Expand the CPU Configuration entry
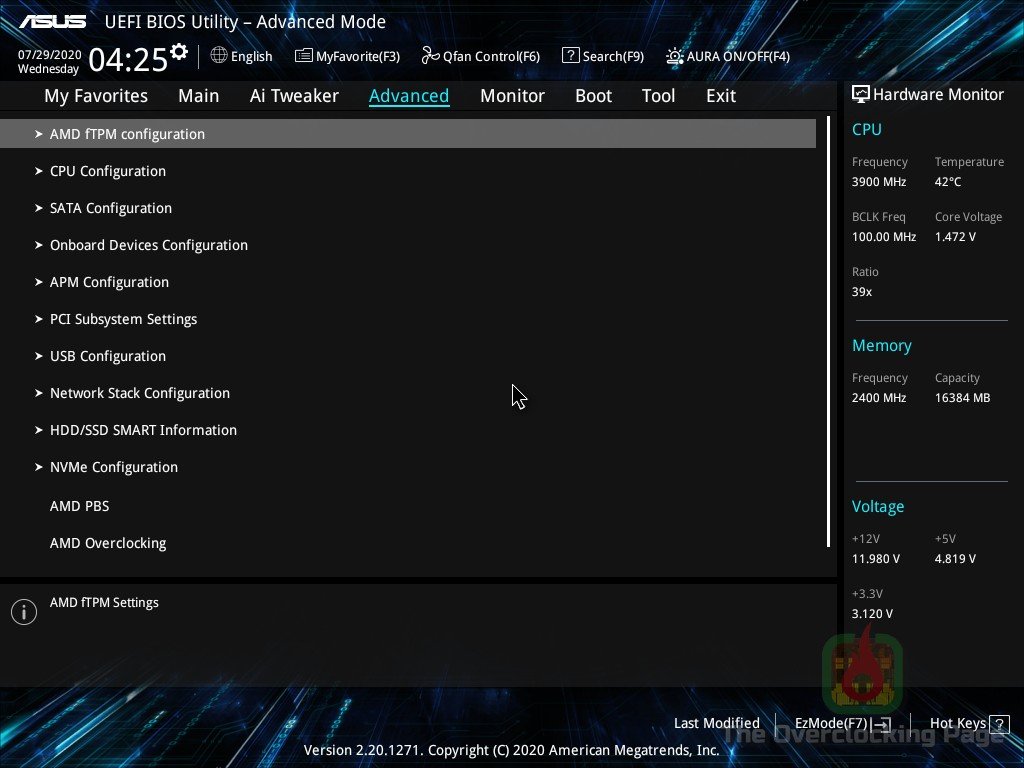 click(107, 171)
